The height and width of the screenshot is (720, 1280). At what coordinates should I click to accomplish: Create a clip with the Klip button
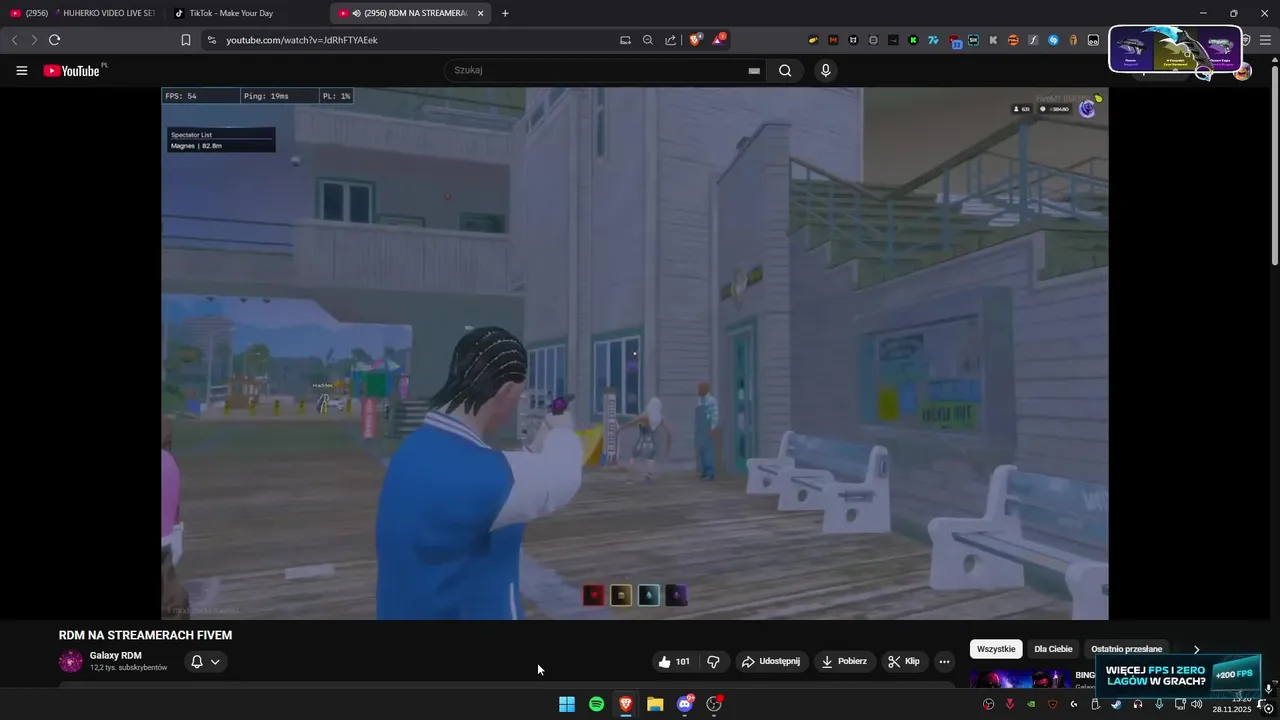[x=905, y=662]
